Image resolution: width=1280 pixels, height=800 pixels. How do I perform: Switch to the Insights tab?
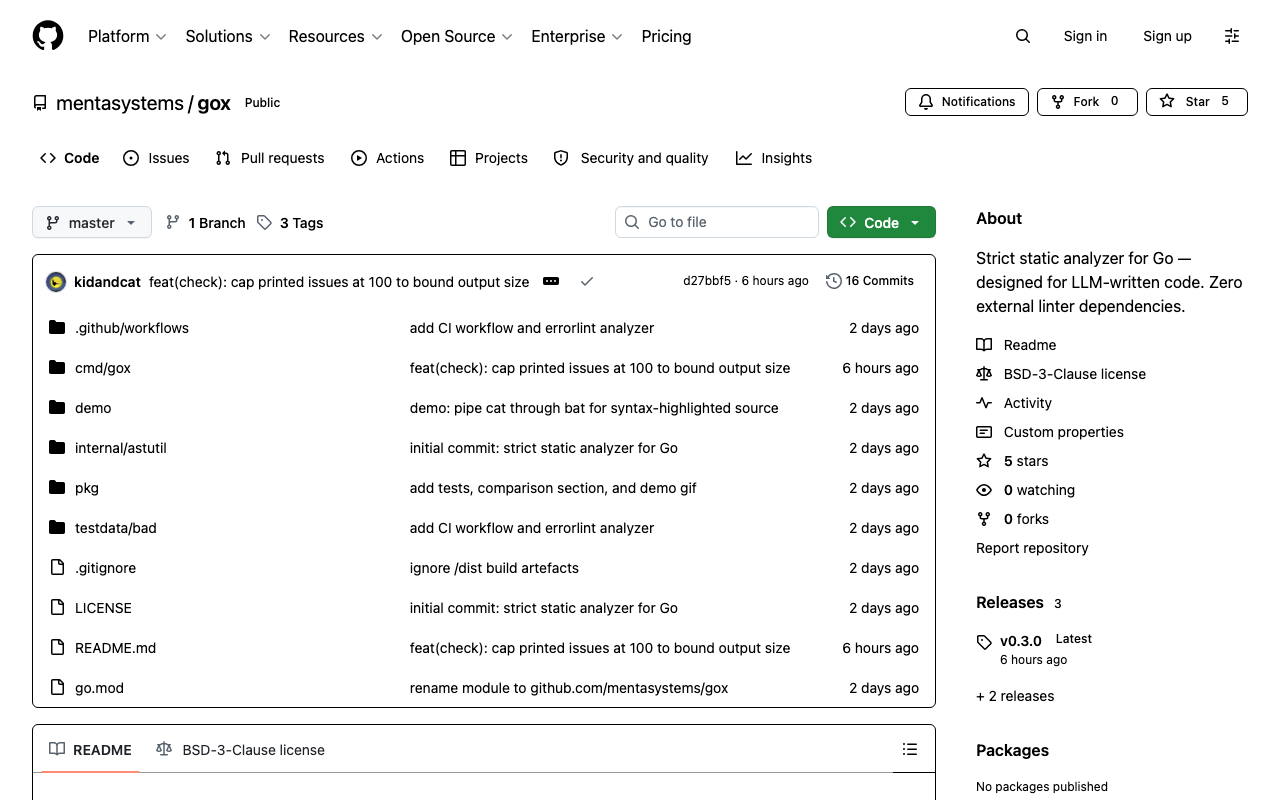coord(774,158)
